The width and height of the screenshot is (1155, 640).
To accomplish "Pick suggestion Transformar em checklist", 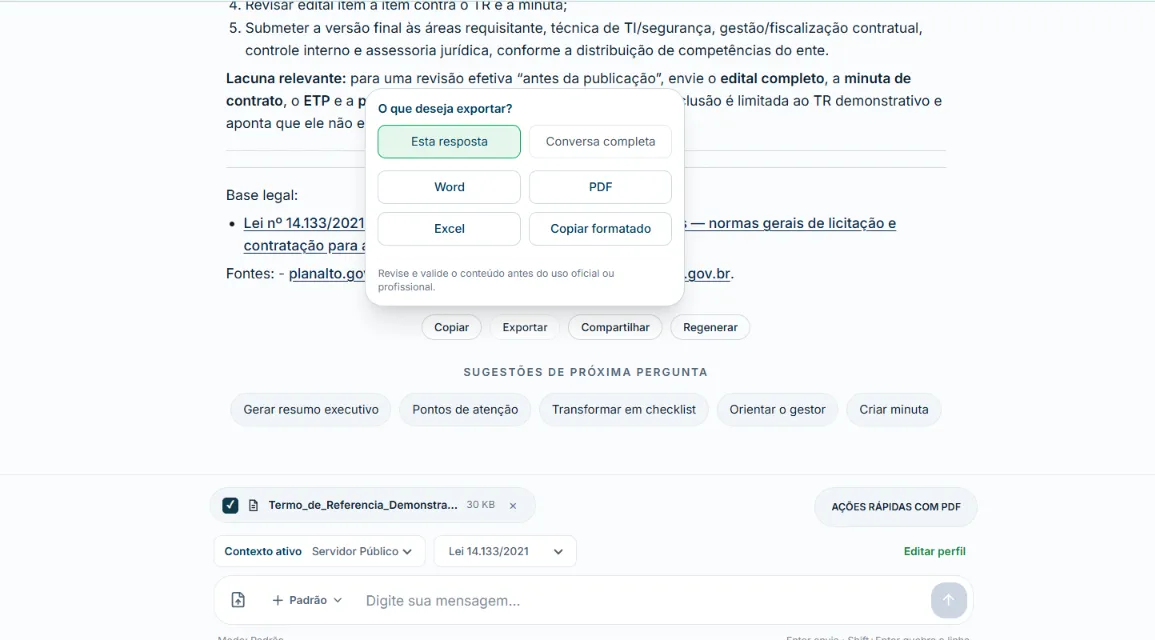I will 623,409.
